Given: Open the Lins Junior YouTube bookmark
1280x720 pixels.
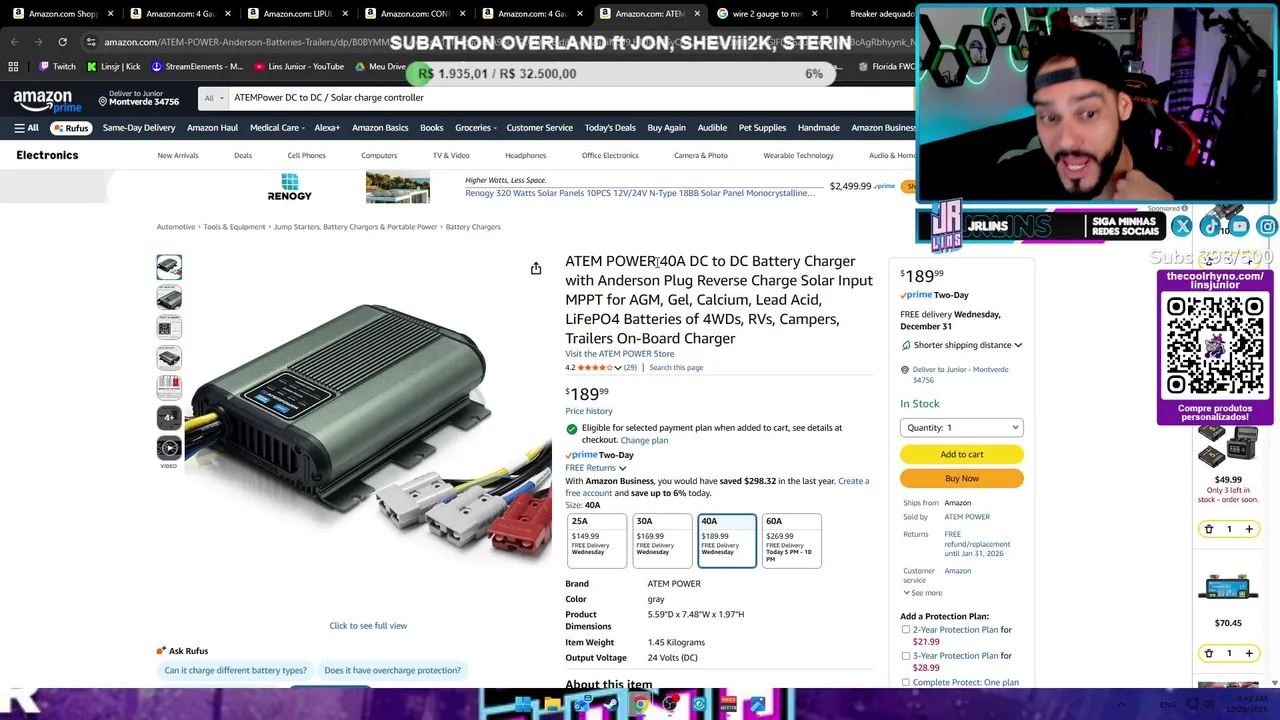Looking at the screenshot, I should [x=299, y=66].
